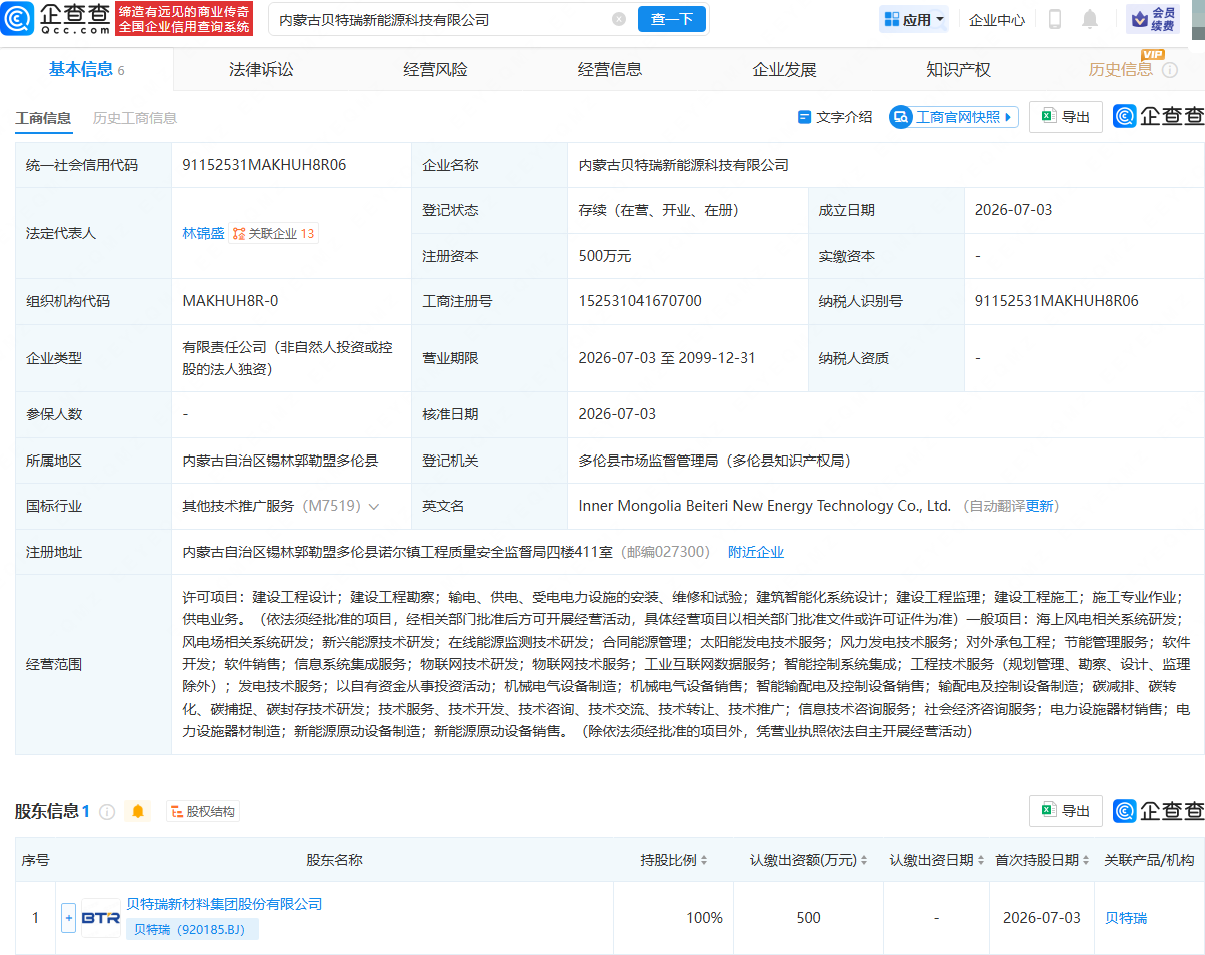The height and width of the screenshot is (955, 1205).
Task: Click the 贝特瑞 (920185.BJ) stock tag
Action: (x=192, y=930)
